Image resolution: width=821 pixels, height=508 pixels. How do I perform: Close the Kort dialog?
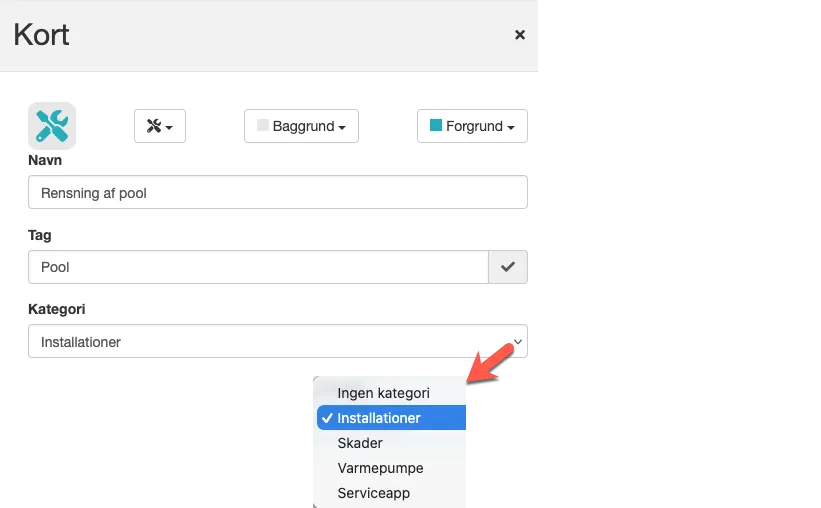520,35
